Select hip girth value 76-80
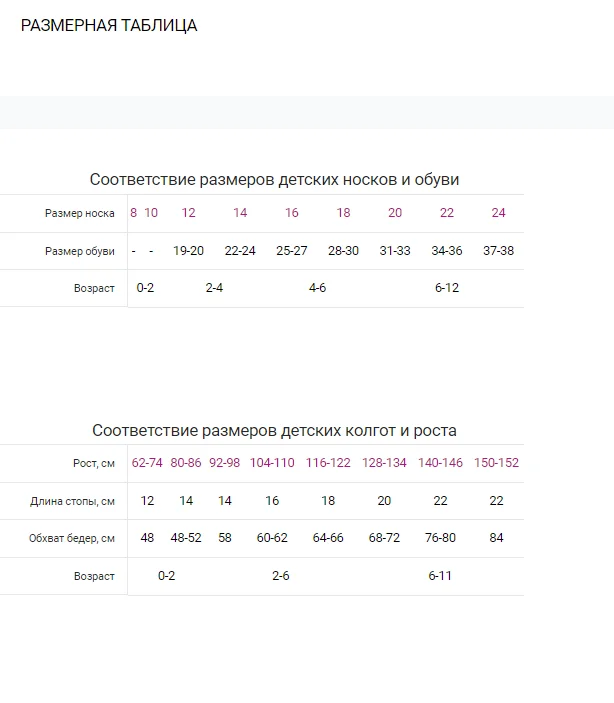The image size is (614, 703). (440, 538)
